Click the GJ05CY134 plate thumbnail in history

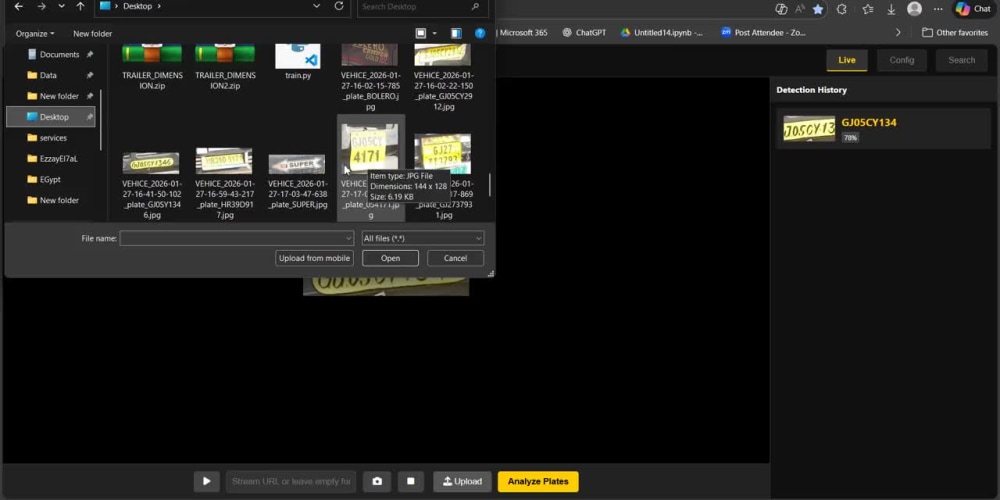(809, 128)
